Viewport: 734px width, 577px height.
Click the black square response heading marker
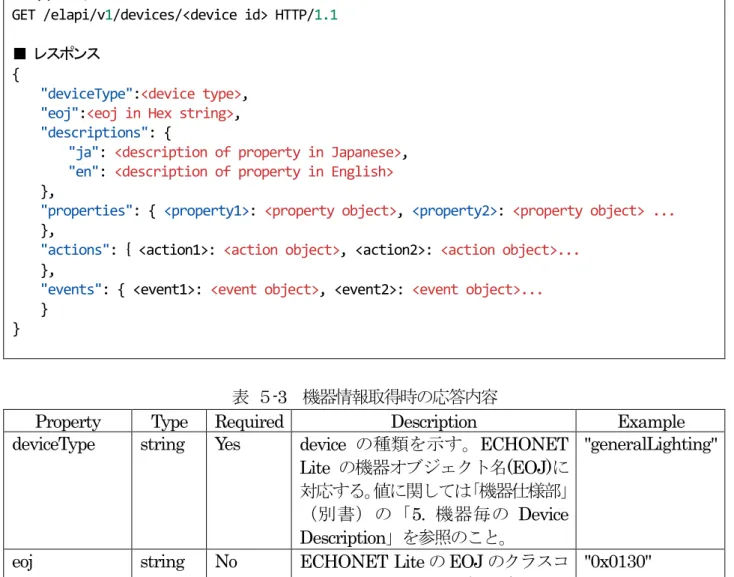click(20, 53)
